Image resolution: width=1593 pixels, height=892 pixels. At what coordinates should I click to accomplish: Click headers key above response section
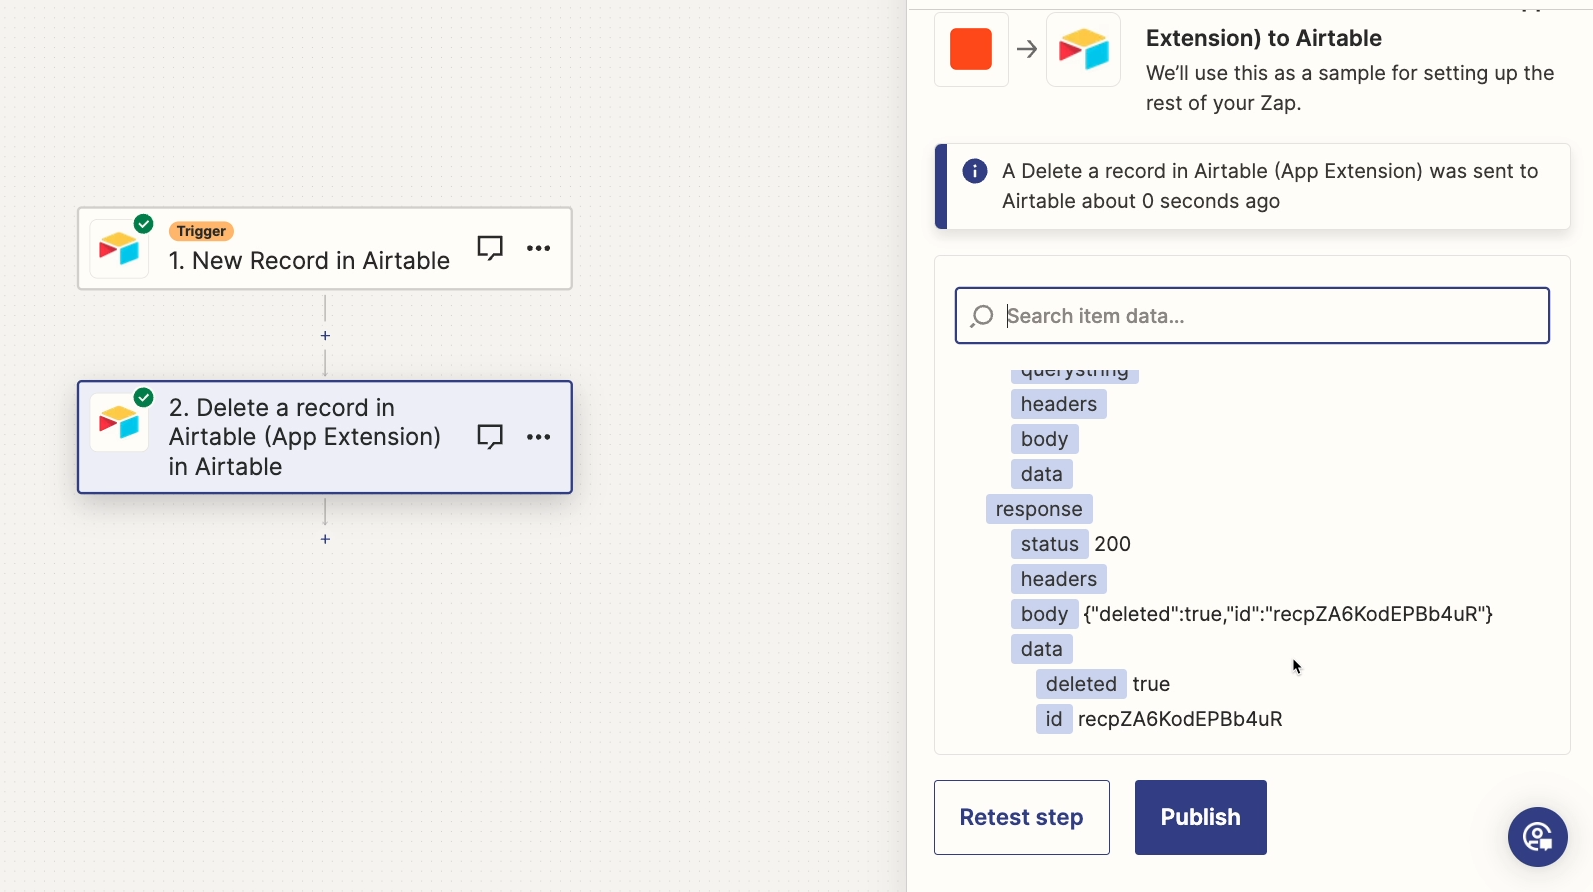point(1059,404)
